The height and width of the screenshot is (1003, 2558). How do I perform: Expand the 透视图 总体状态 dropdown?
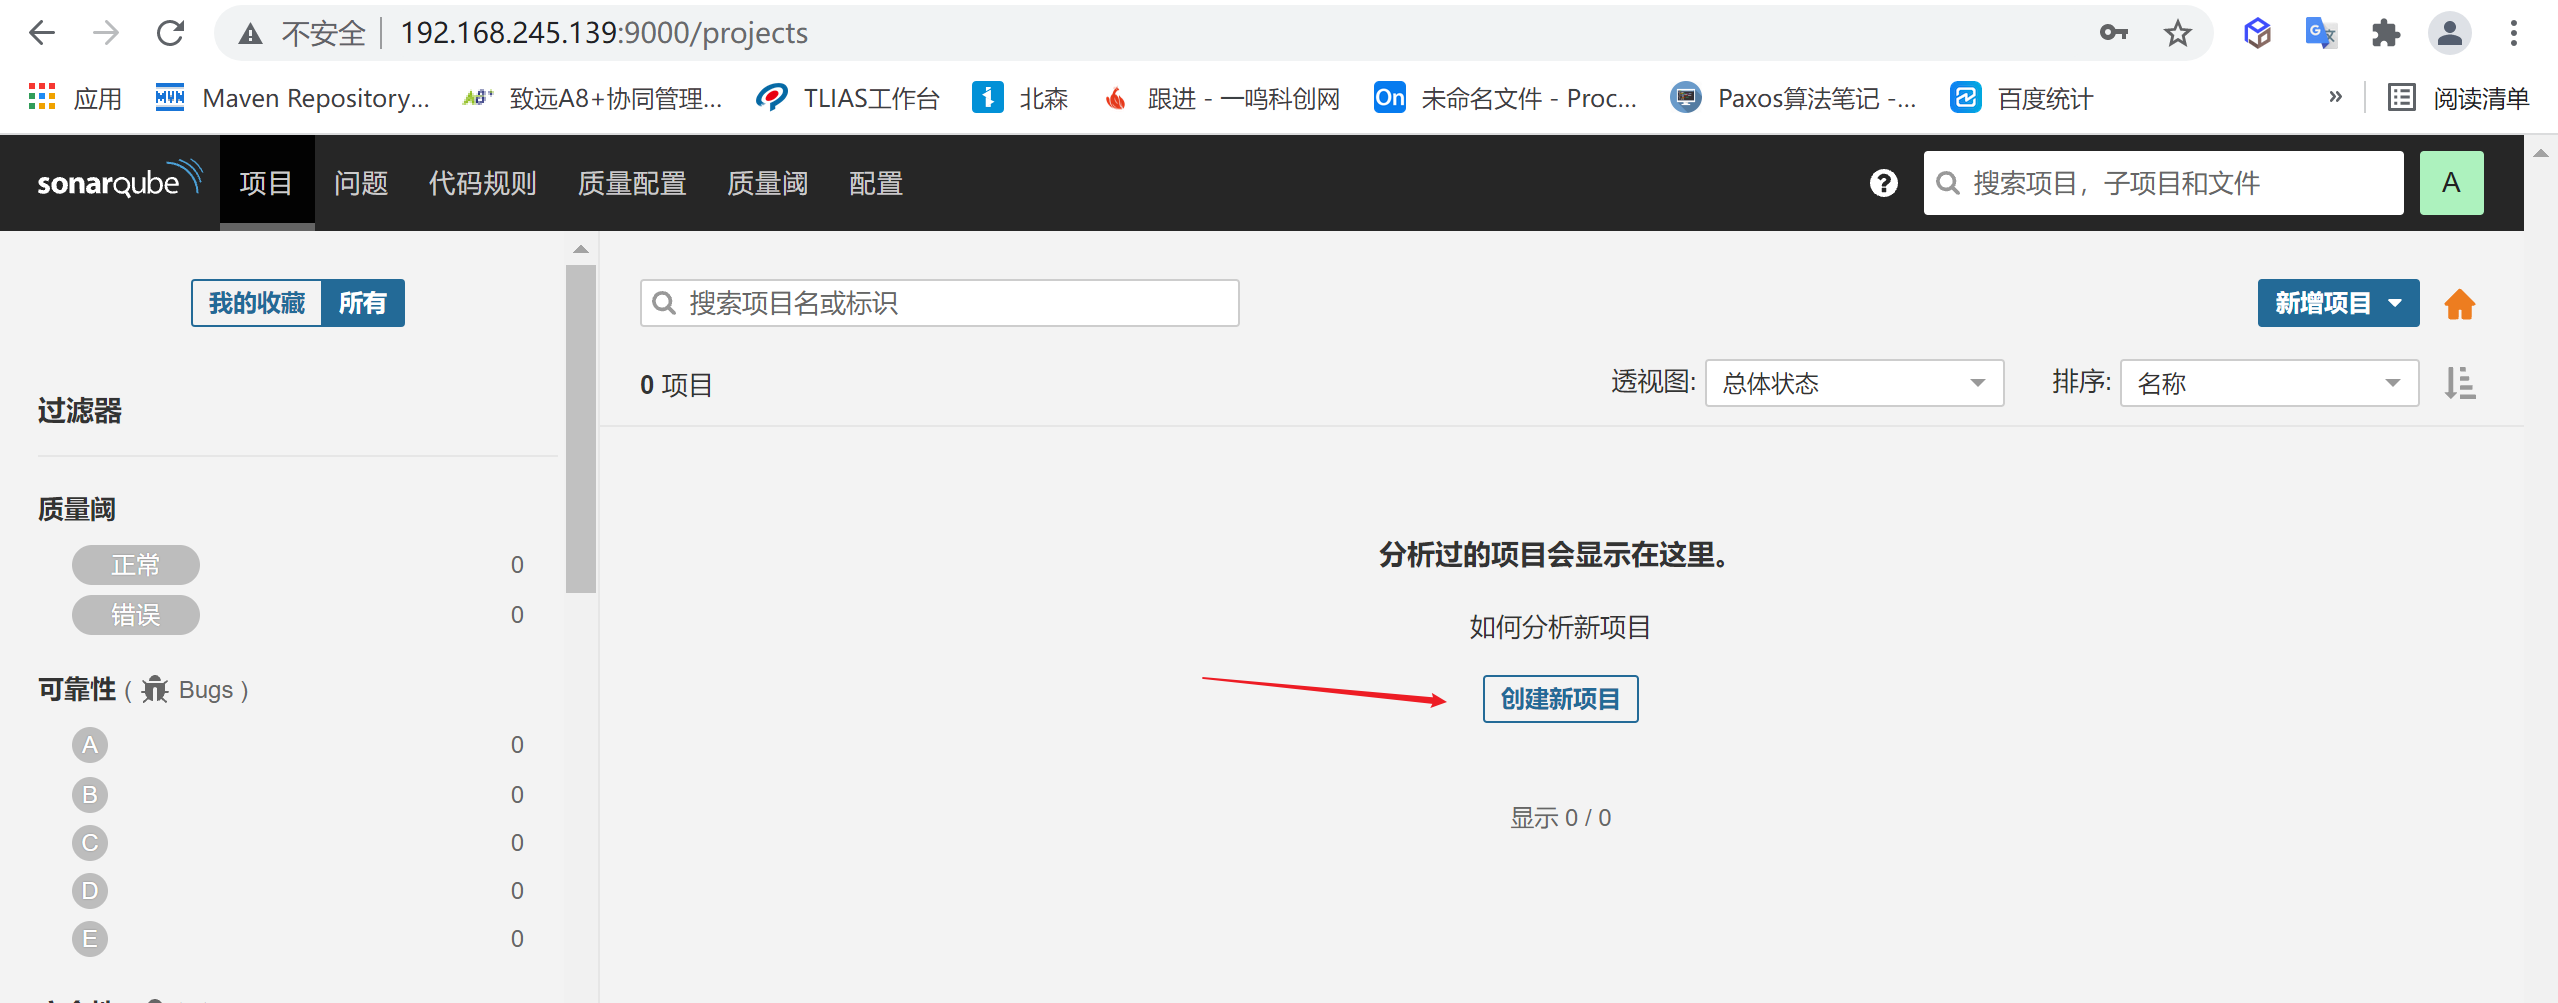[1854, 383]
